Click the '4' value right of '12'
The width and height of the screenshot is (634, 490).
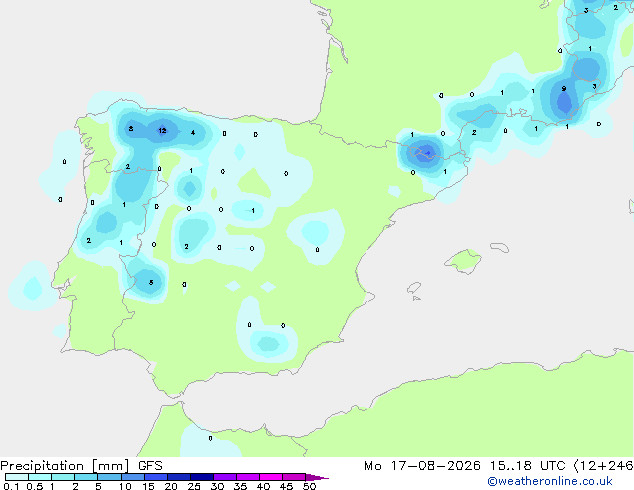pyautogui.click(x=193, y=132)
